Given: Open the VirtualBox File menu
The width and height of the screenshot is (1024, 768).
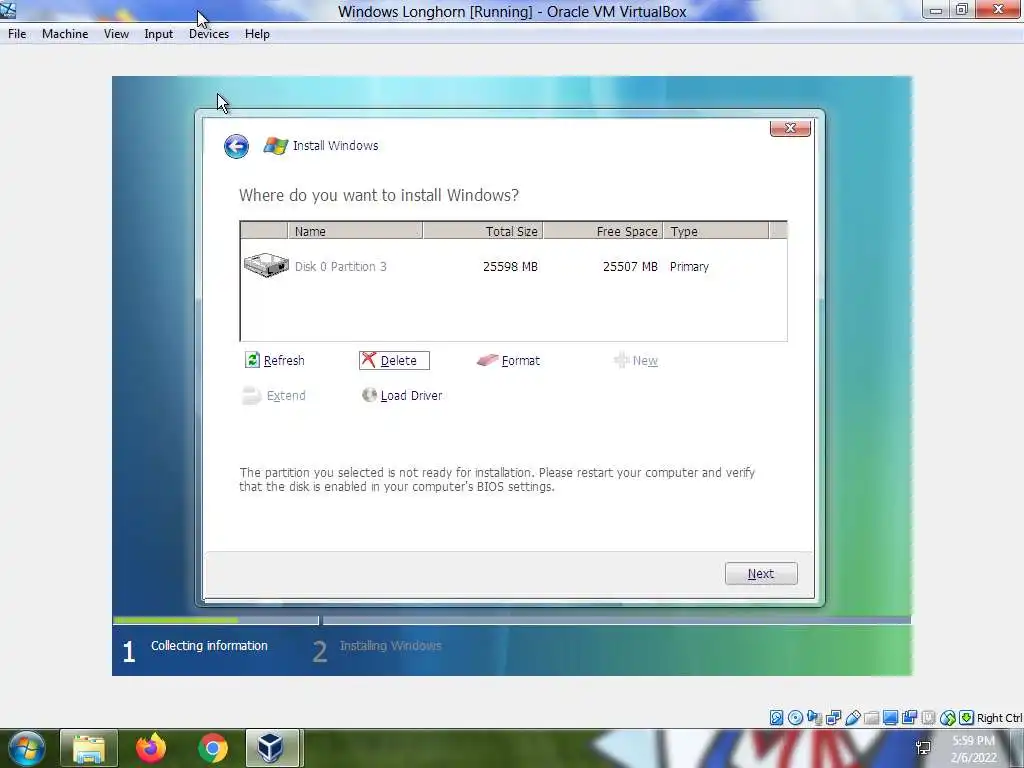Looking at the screenshot, I should tap(17, 34).
